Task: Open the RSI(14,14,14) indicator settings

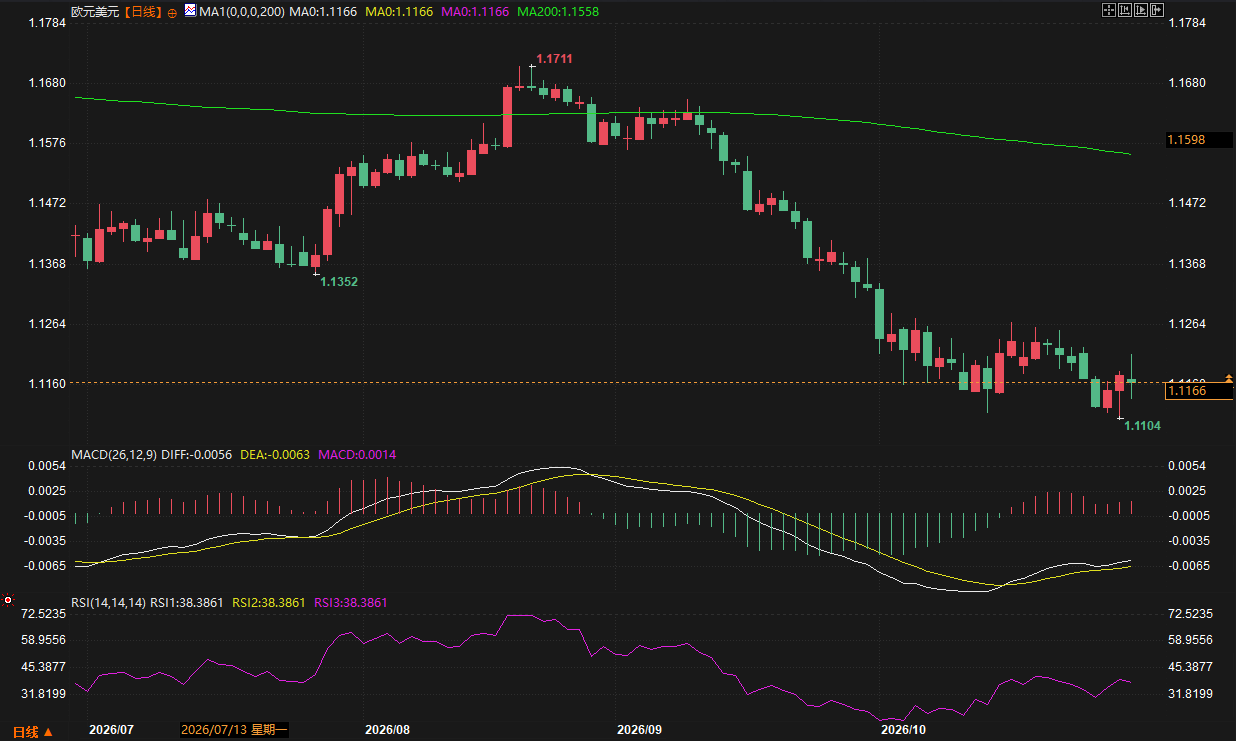Action: click(x=108, y=603)
